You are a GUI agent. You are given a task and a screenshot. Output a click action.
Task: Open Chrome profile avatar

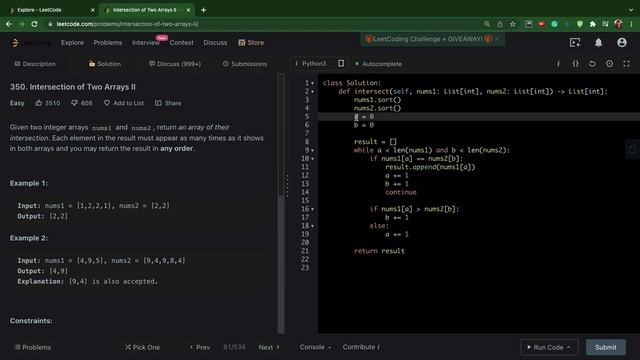pos(618,24)
